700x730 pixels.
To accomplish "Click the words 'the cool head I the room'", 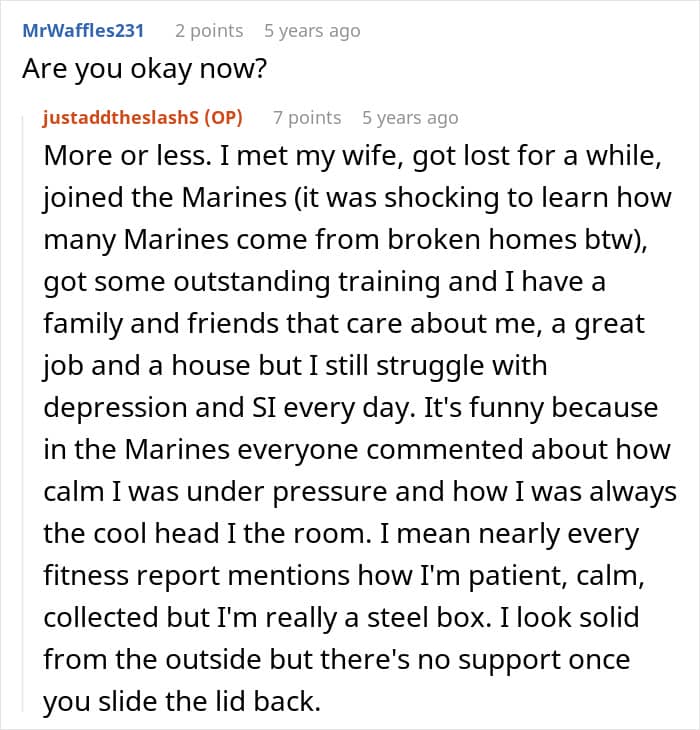I will click(x=205, y=534).
